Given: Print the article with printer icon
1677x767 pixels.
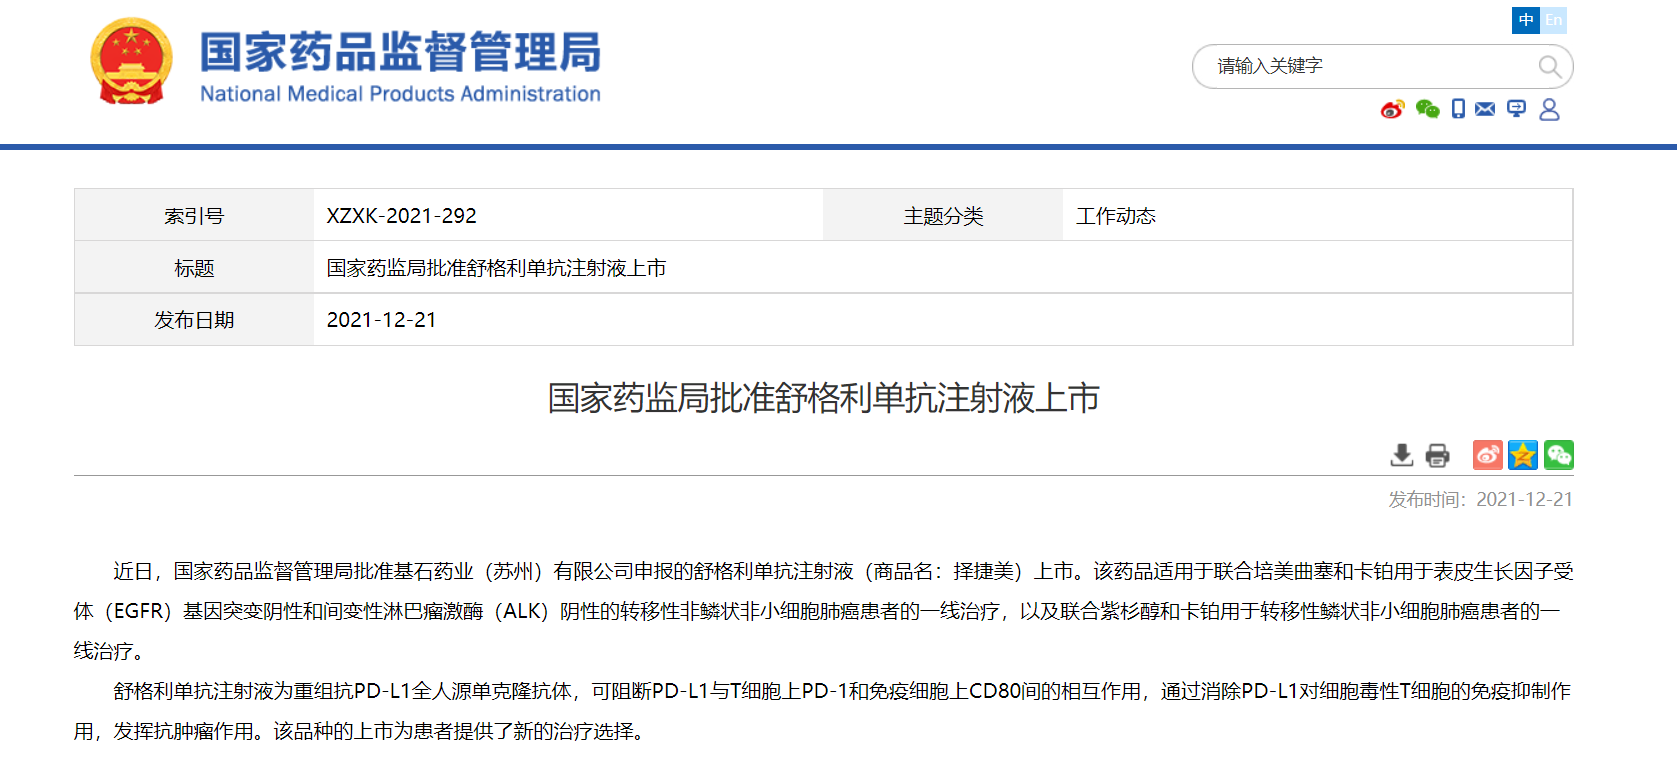Looking at the screenshot, I should (x=1437, y=455).
